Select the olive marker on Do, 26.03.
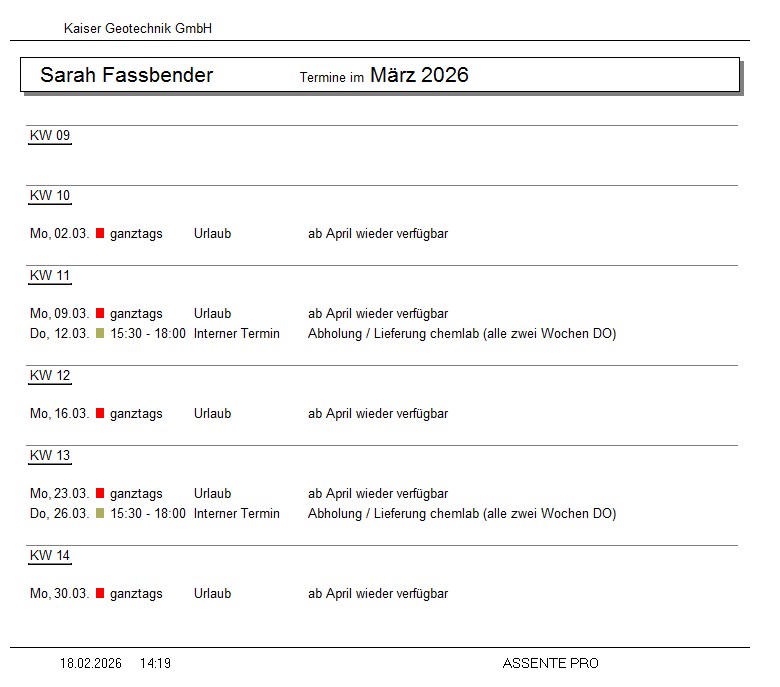This screenshot has height=687, width=780. point(100,514)
